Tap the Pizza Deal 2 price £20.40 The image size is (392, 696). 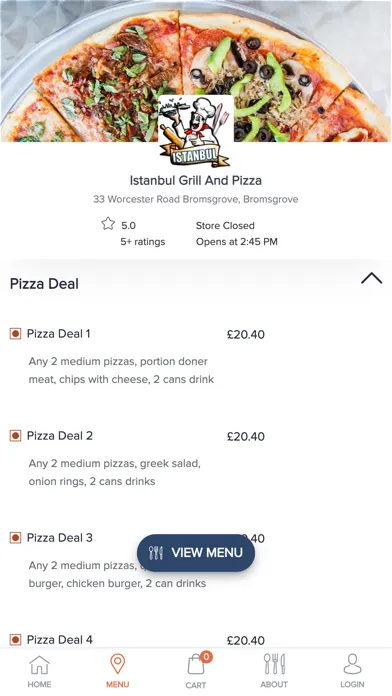coord(245,437)
